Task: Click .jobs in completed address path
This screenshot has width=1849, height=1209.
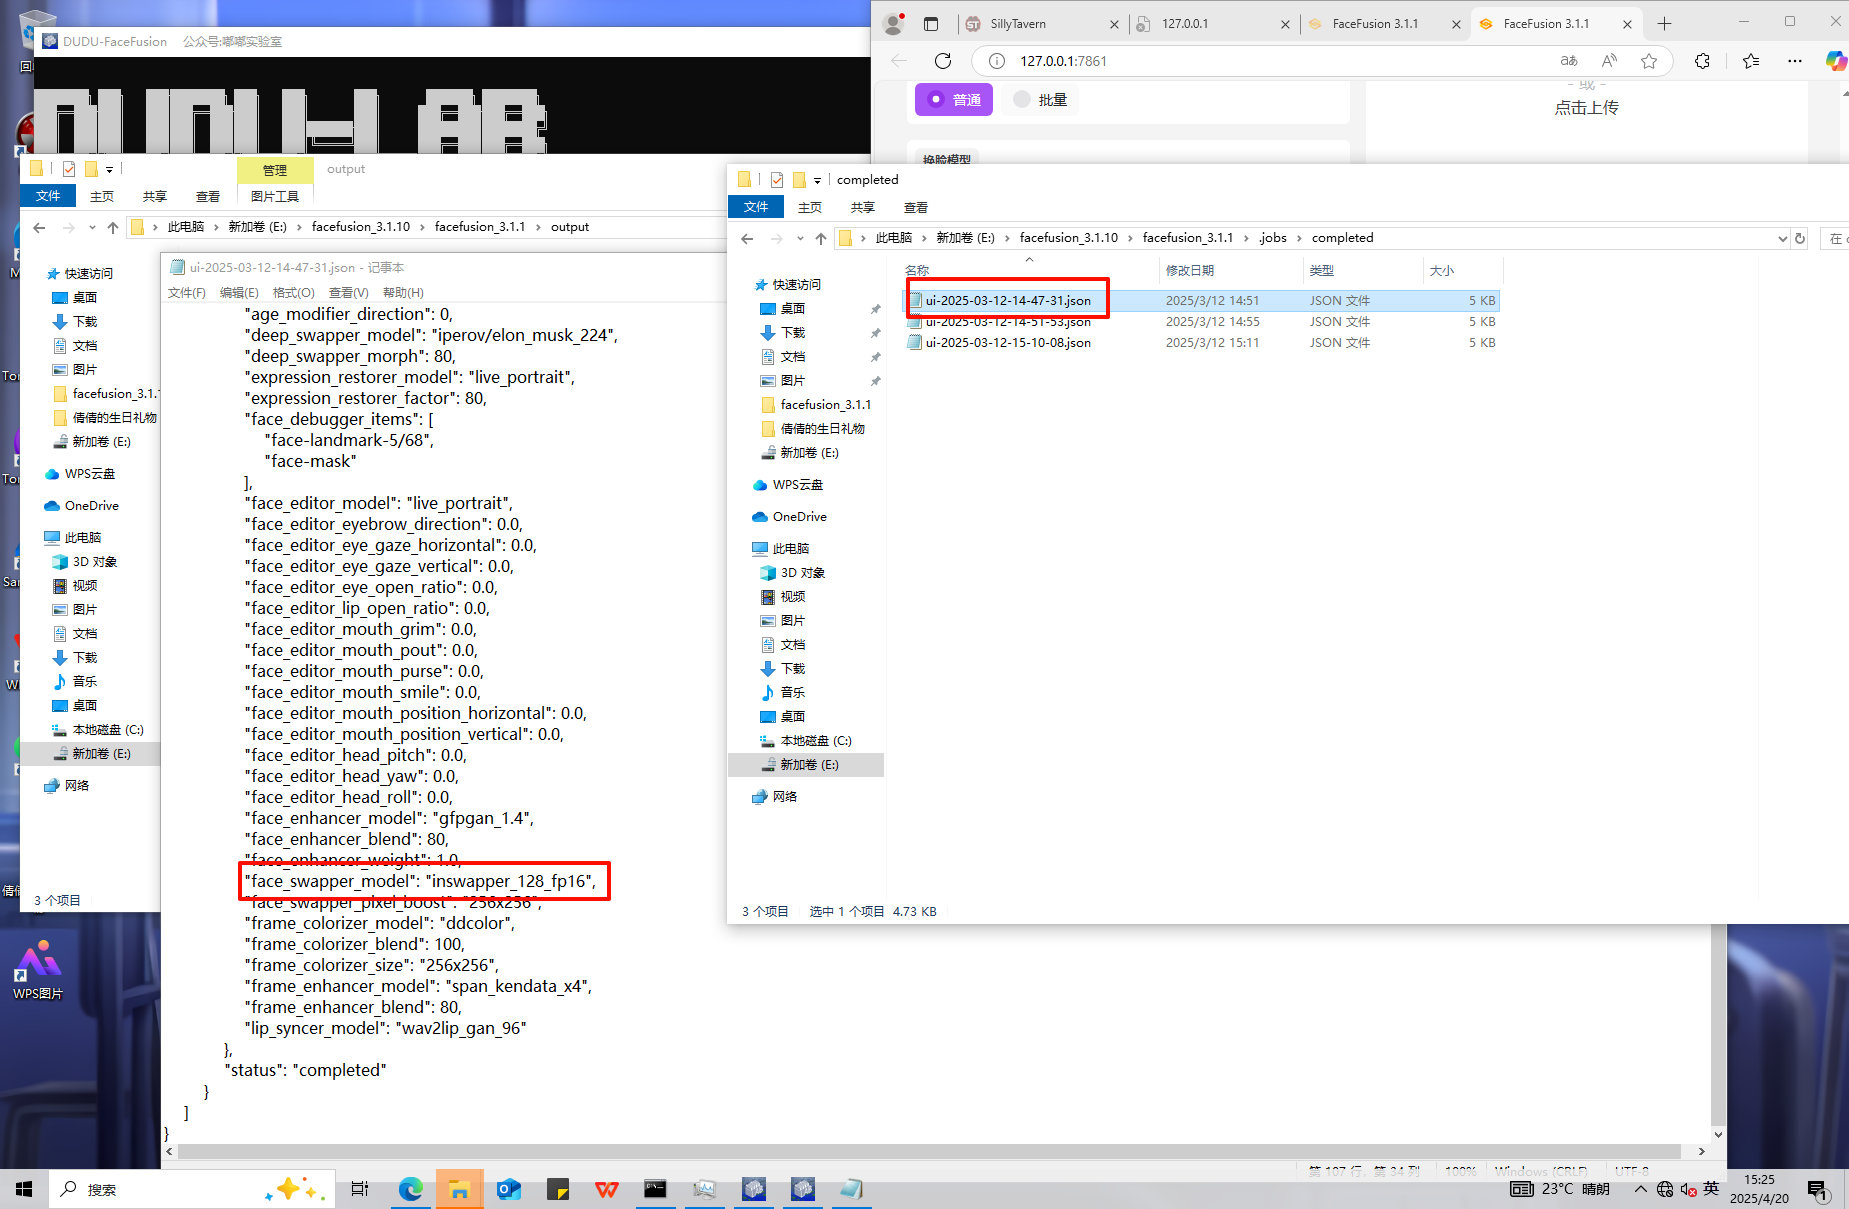Action: click(1272, 238)
